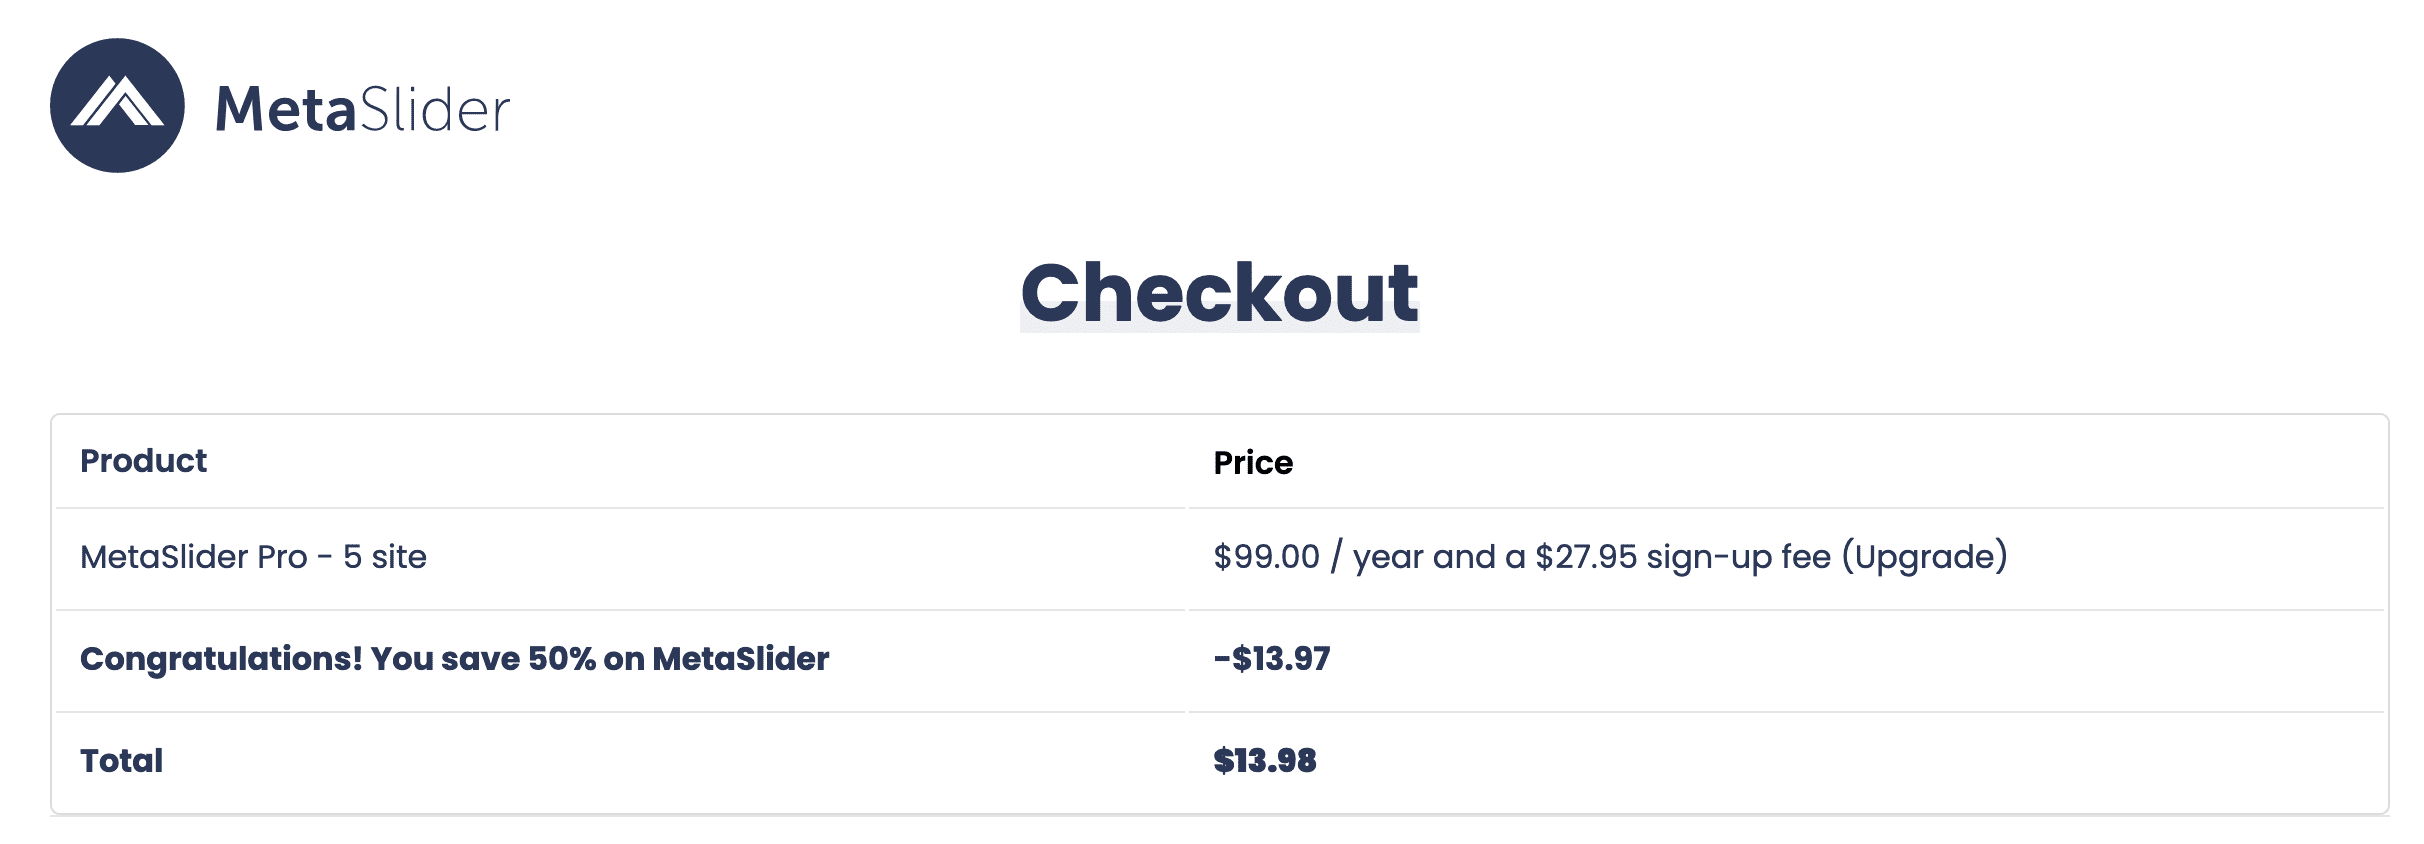2424x844 pixels.
Task: Click the "sign-up fee" text
Action: pos(1738,557)
